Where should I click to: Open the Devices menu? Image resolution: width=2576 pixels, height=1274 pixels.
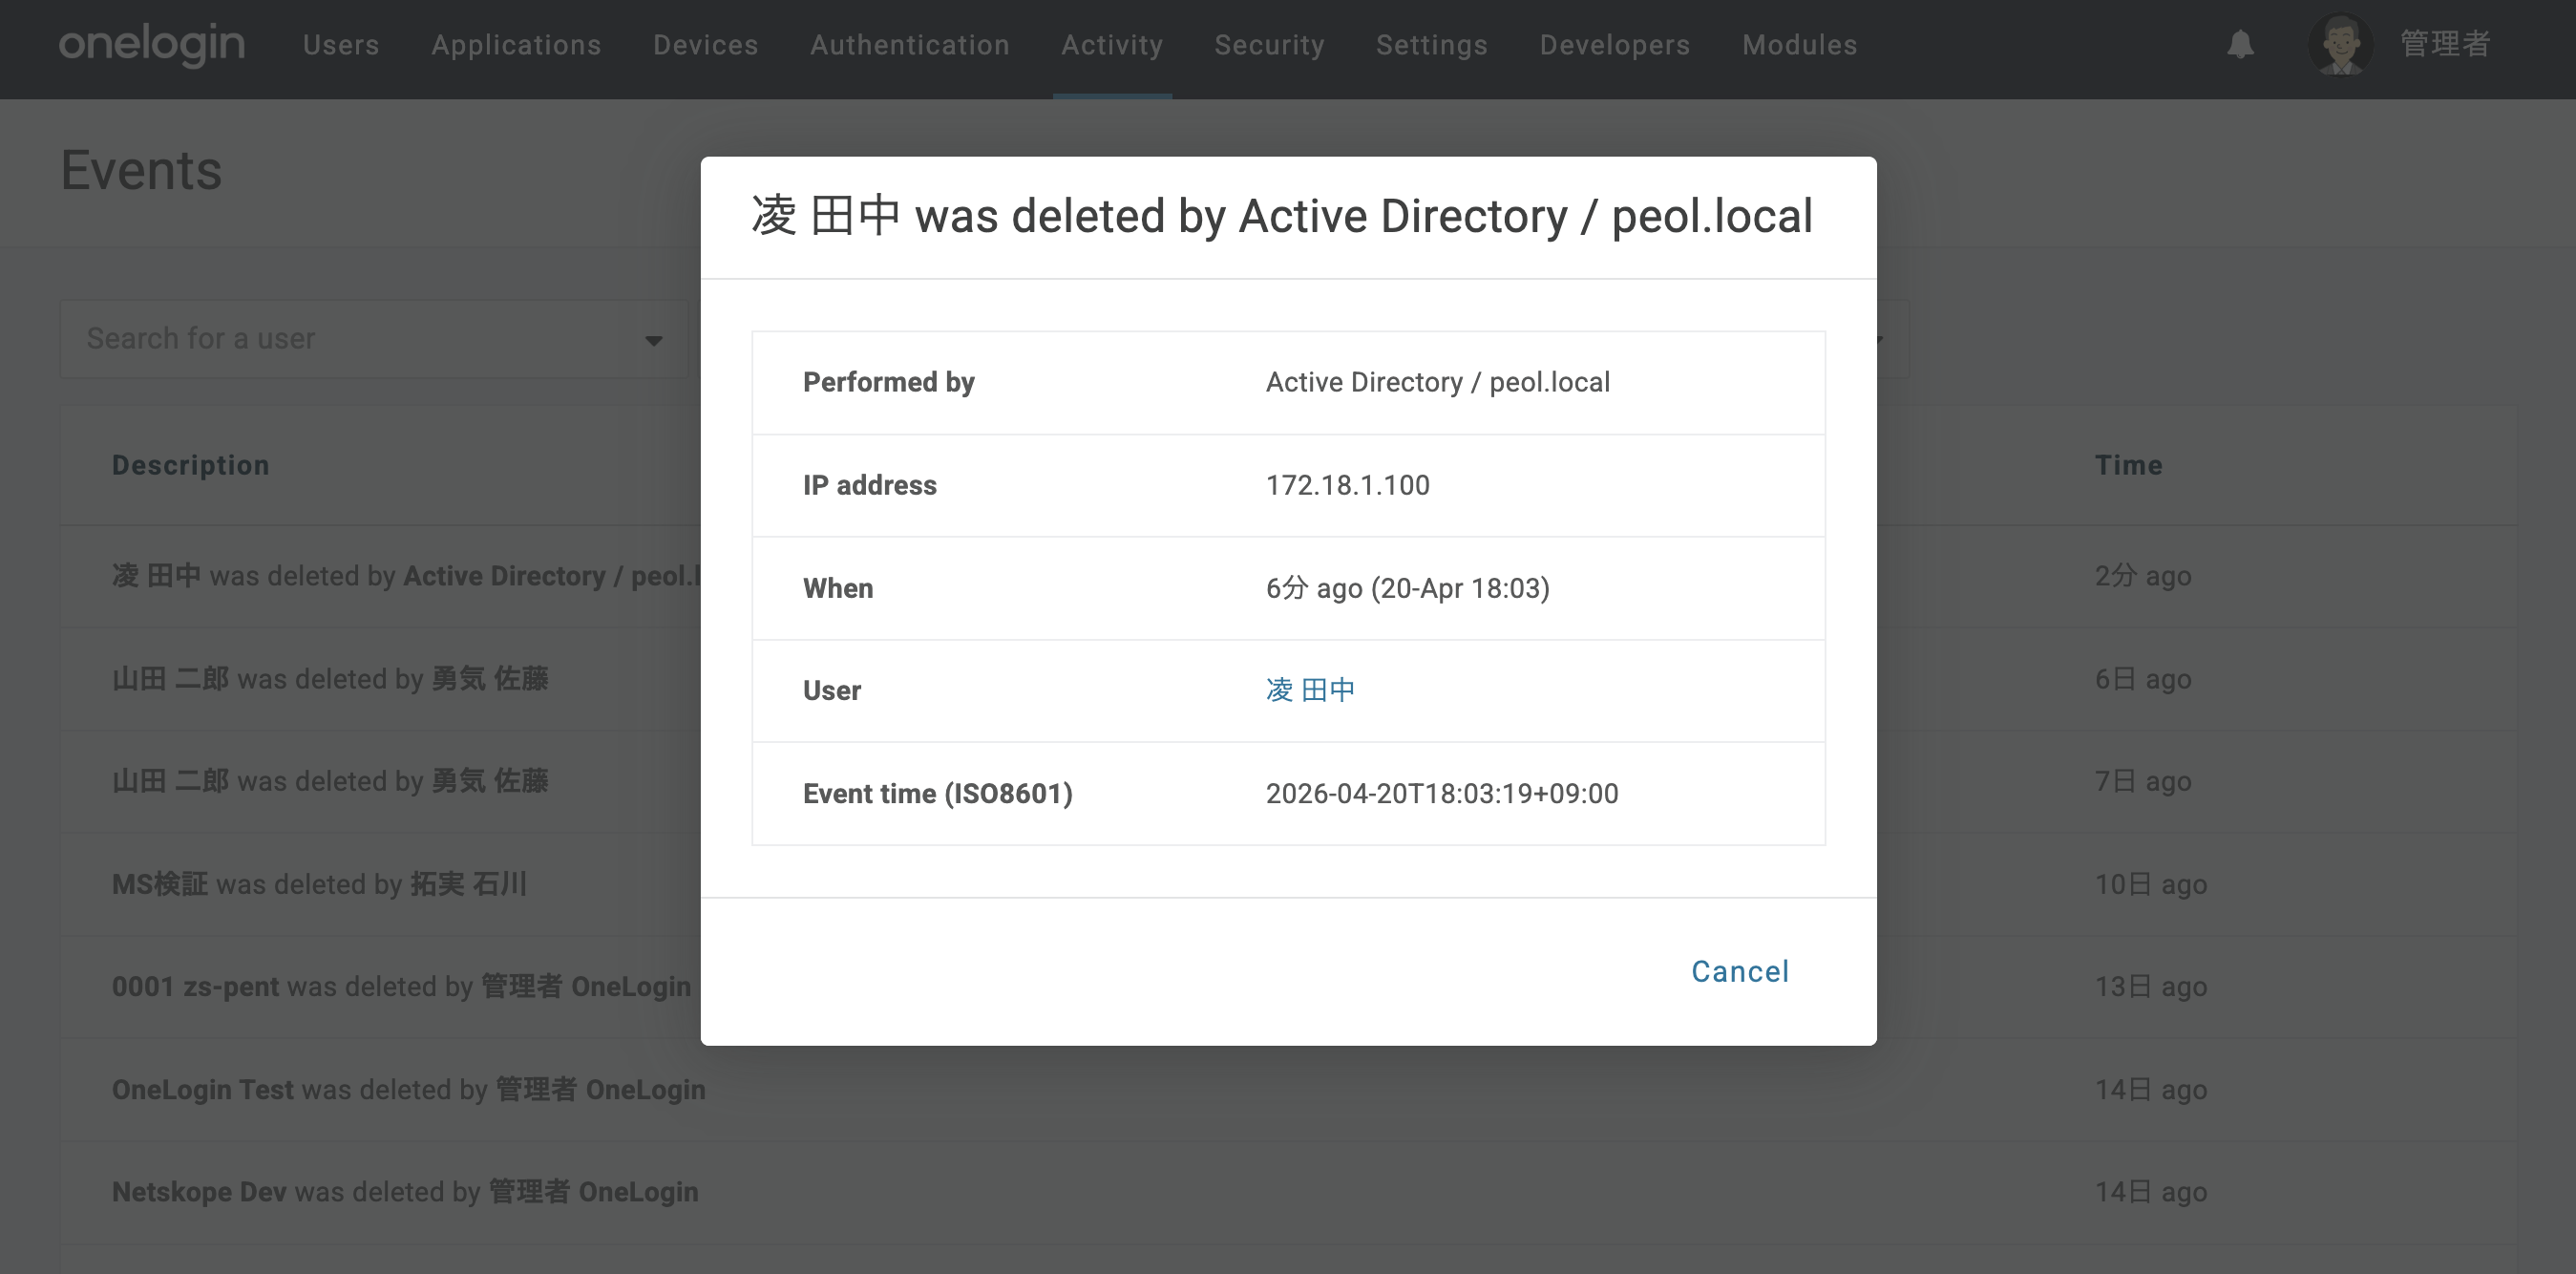(706, 45)
